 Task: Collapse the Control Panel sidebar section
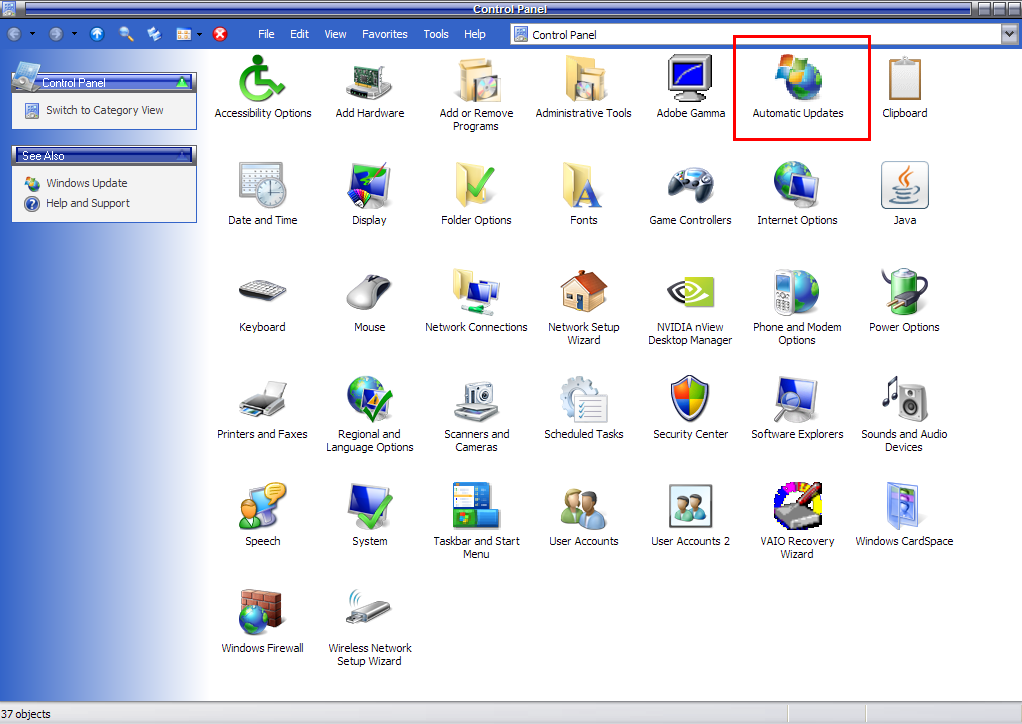click(x=182, y=82)
